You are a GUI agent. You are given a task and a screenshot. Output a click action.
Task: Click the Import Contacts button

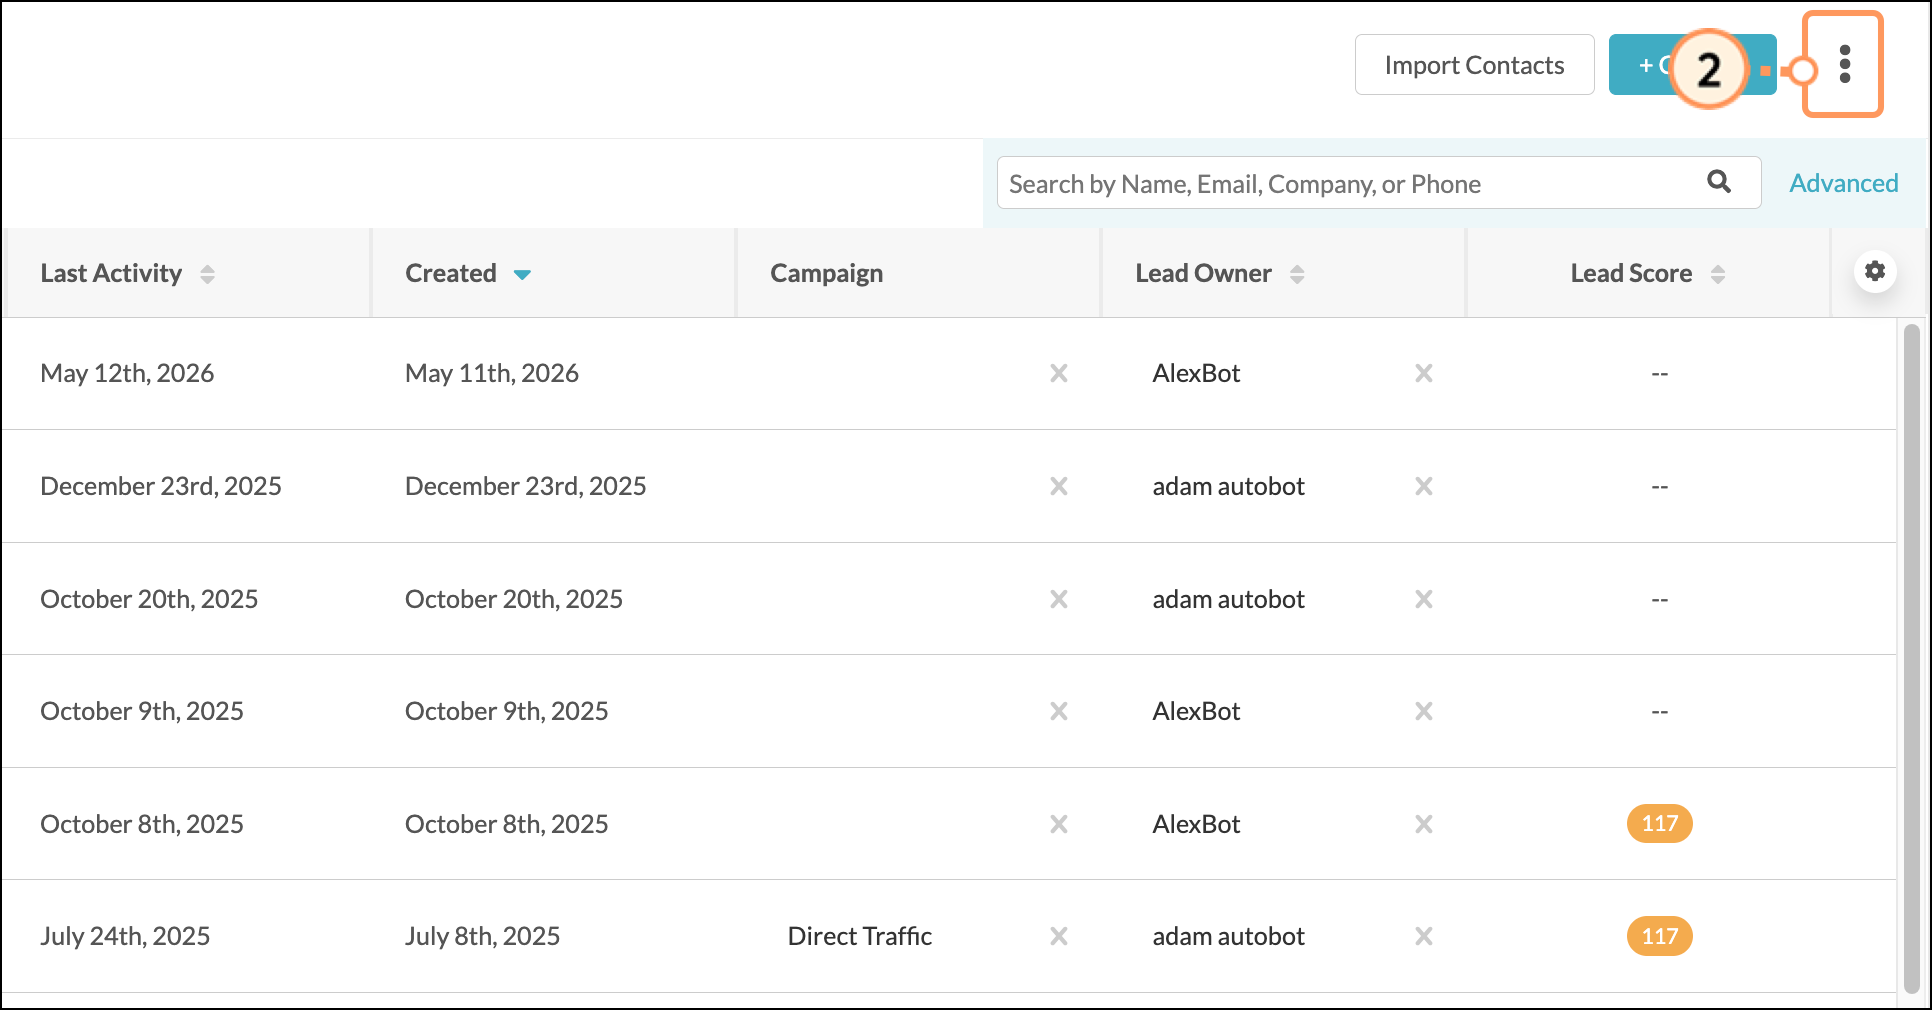1474,65
